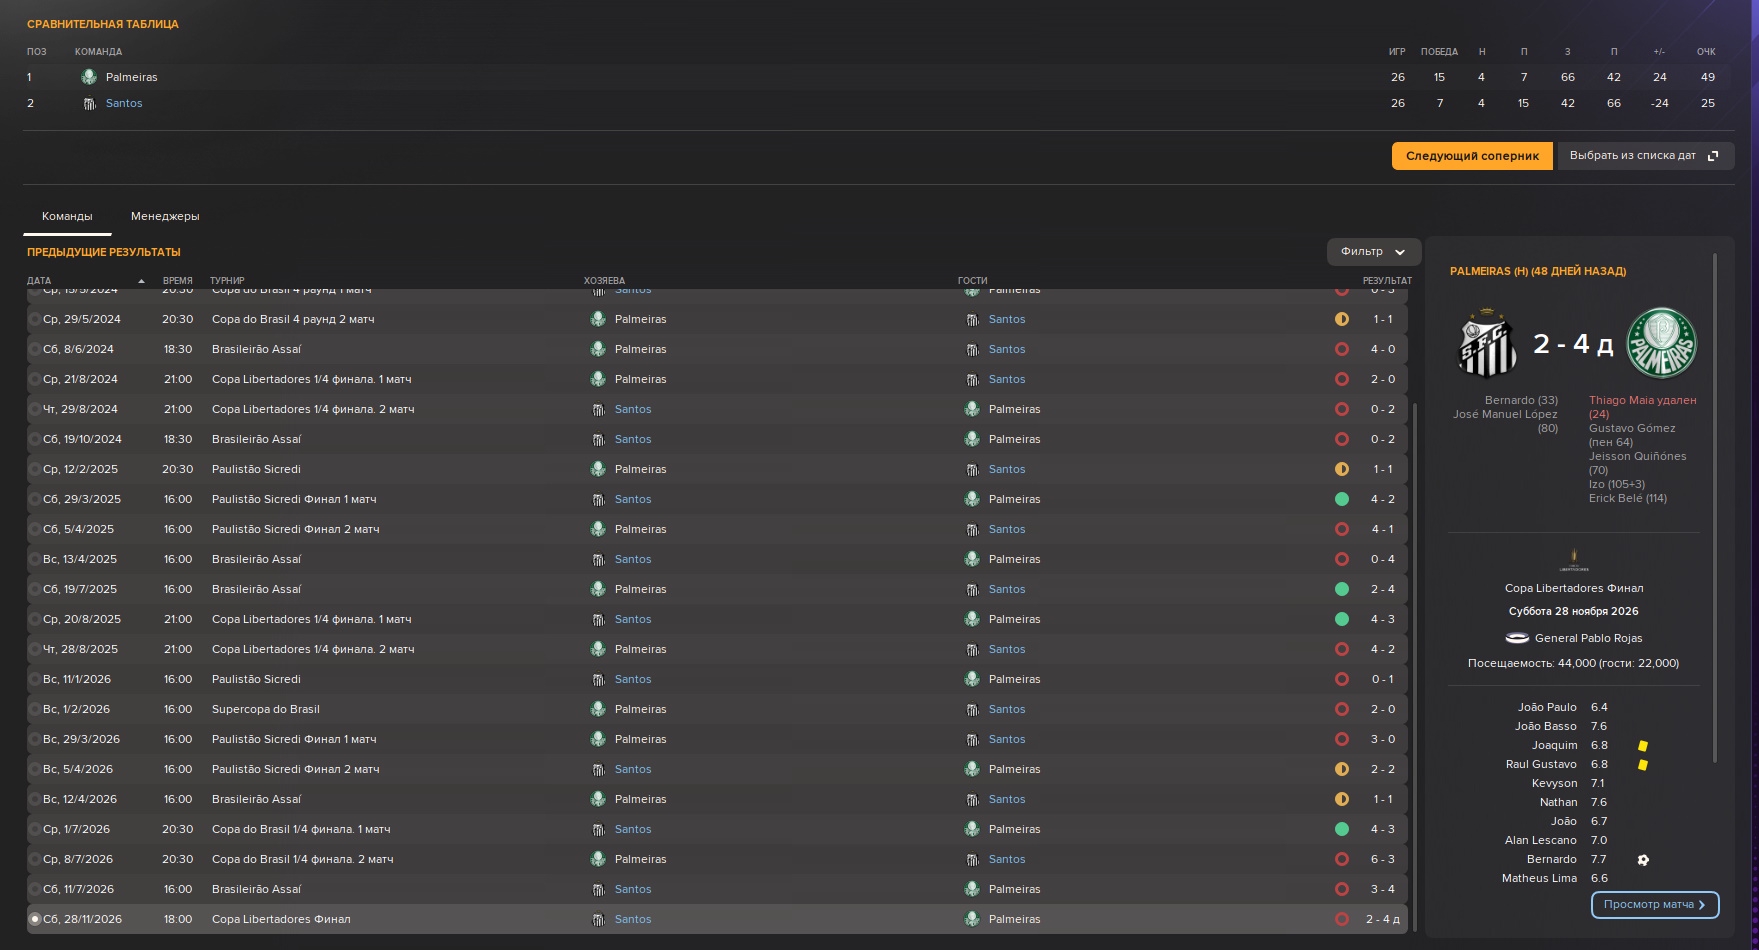Click the draw indicator on the 29/5/2024 match
Image resolution: width=1759 pixels, height=950 pixels.
1342,319
